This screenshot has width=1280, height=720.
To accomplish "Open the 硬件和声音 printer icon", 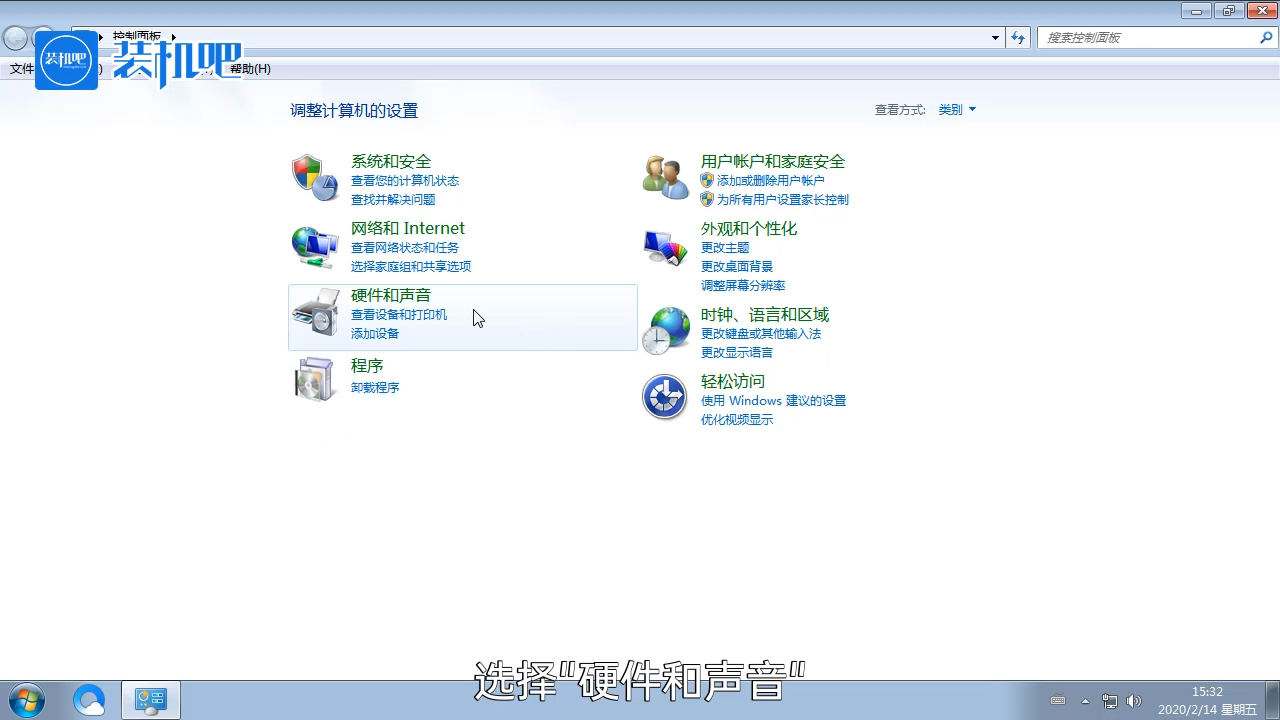I will coord(315,313).
